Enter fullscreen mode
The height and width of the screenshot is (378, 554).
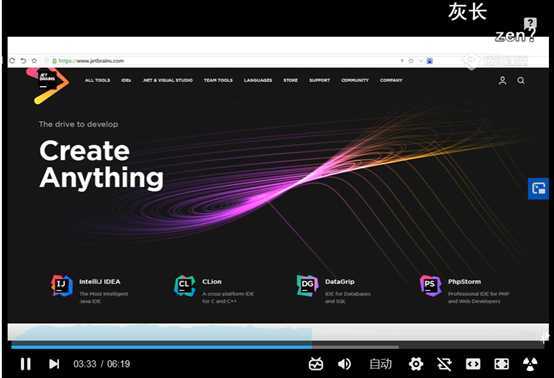pyautogui.click(x=502, y=364)
